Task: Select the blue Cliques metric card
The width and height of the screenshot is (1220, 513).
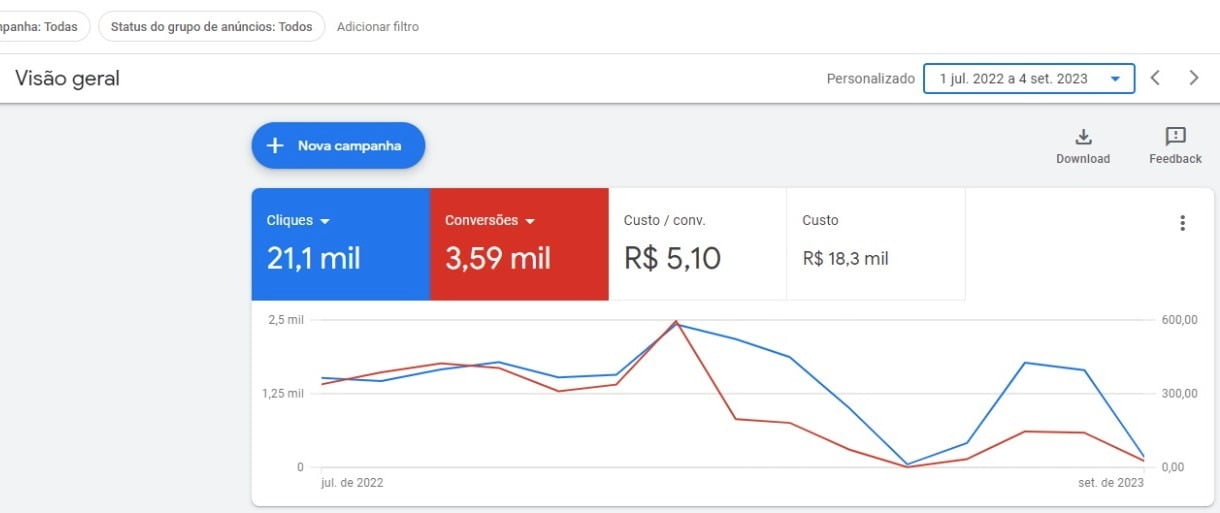Action: tap(341, 244)
